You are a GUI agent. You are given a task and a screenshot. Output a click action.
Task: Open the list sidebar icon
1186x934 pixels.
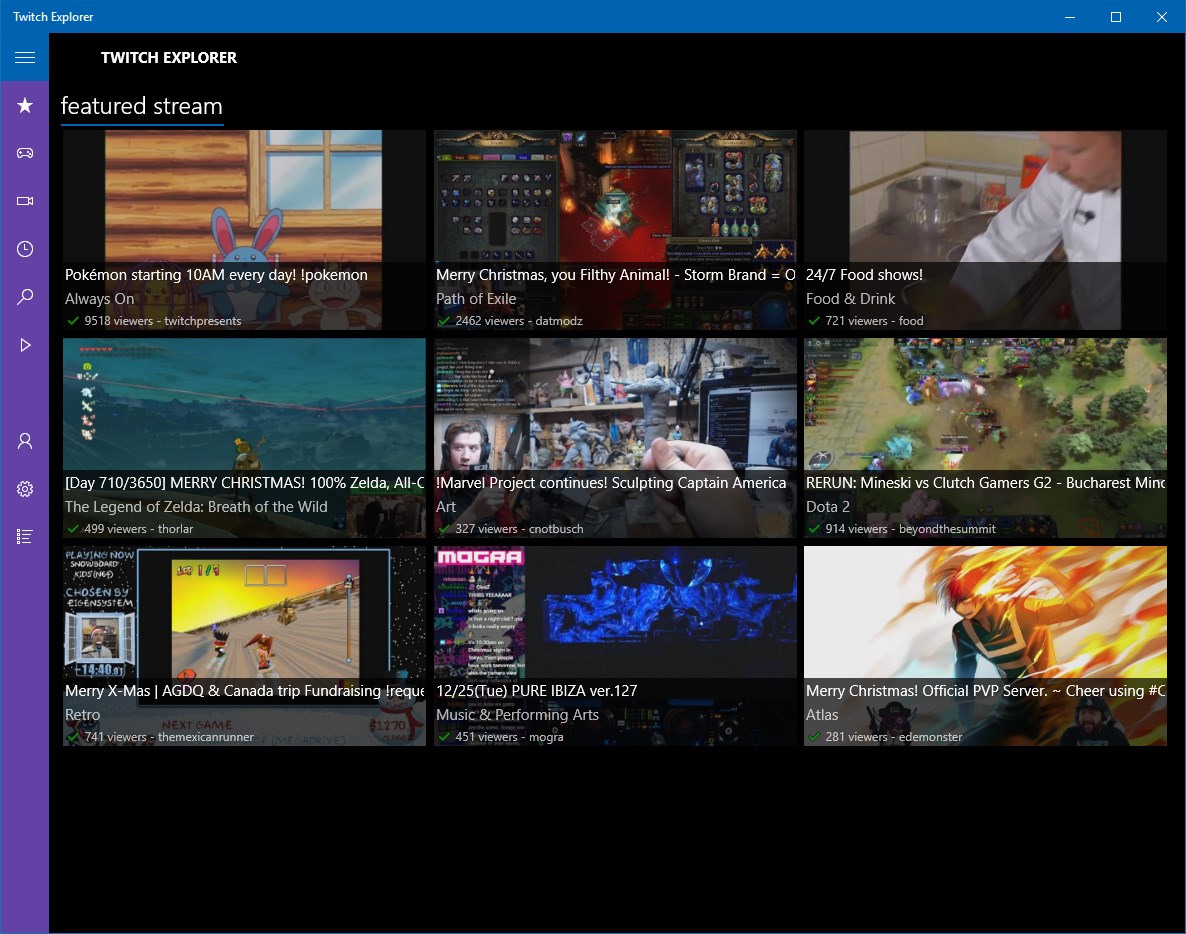[x=24, y=536]
